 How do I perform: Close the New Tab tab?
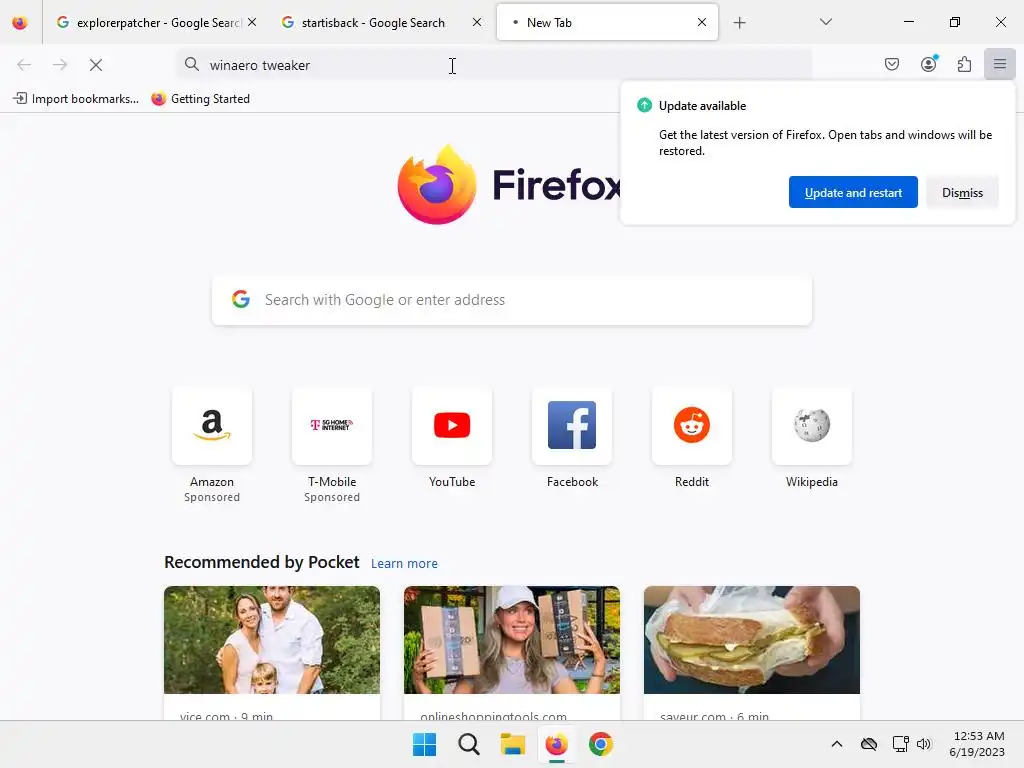(702, 23)
